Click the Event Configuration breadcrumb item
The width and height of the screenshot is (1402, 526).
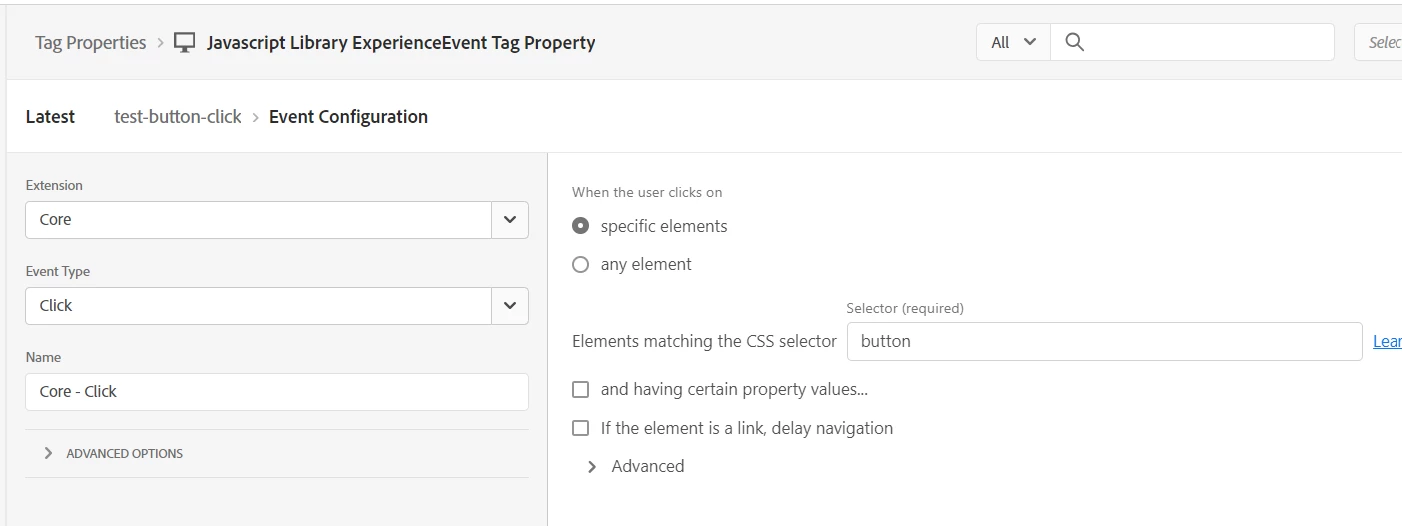pos(348,117)
